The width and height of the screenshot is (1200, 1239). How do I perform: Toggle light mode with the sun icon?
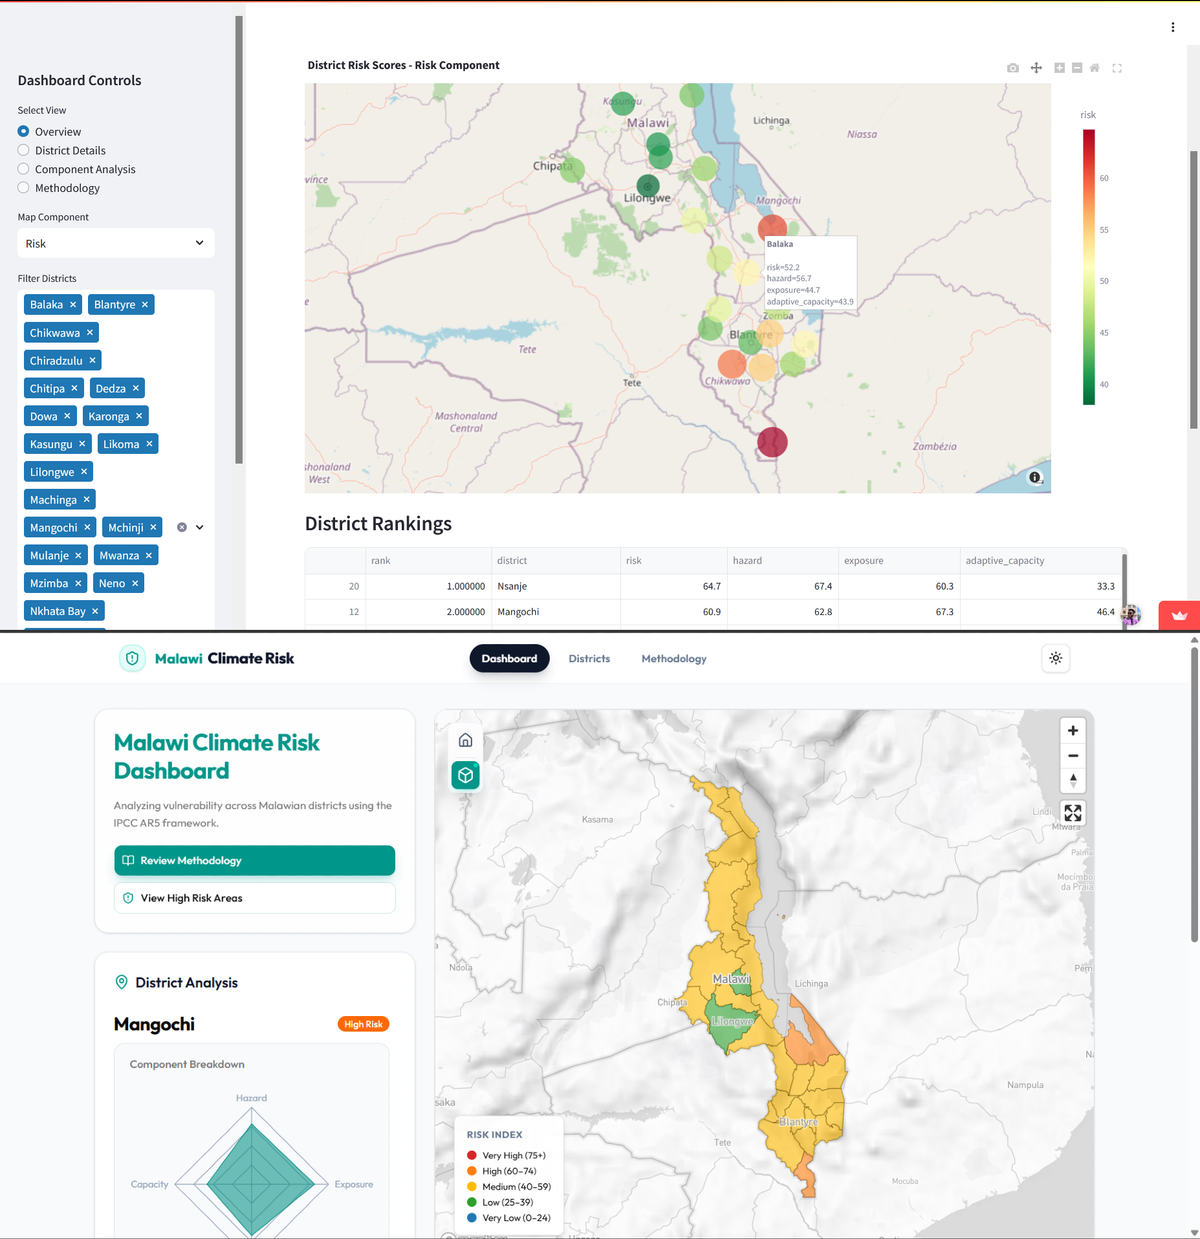click(x=1055, y=658)
